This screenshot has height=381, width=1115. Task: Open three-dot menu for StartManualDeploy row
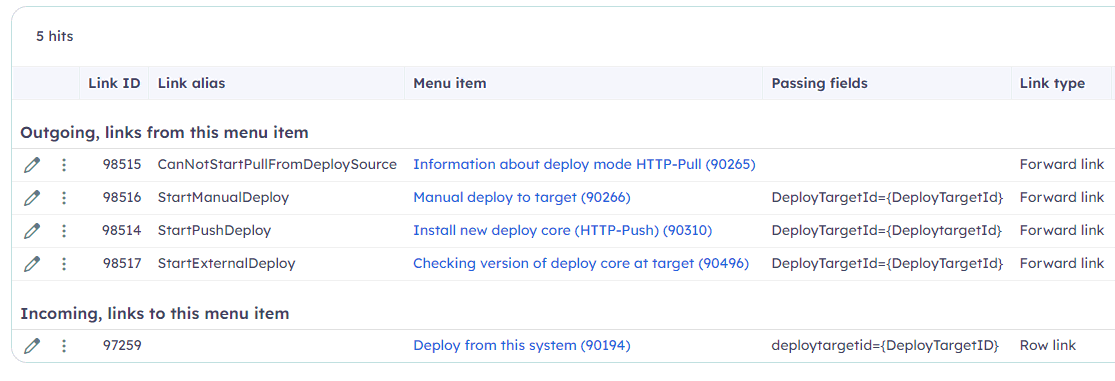click(x=64, y=198)
